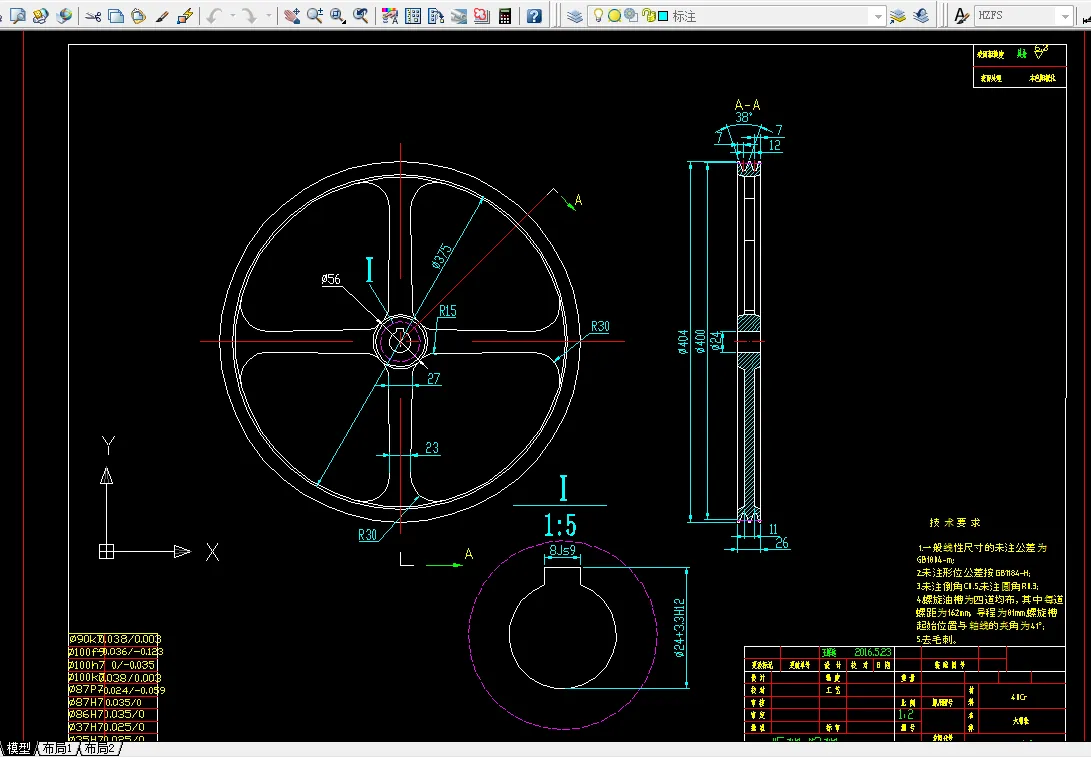Image resolution: width=1091 pixels, height=757 pixels.
Task: Select the Match Properties paintbrush tool
Action: pyautogui.click(x=162, y=15)
